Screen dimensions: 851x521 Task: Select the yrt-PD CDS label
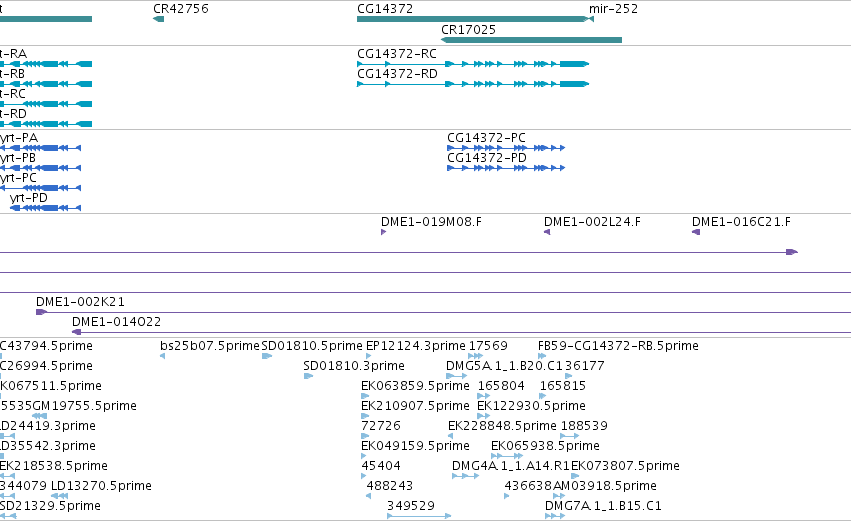point(29,198)
